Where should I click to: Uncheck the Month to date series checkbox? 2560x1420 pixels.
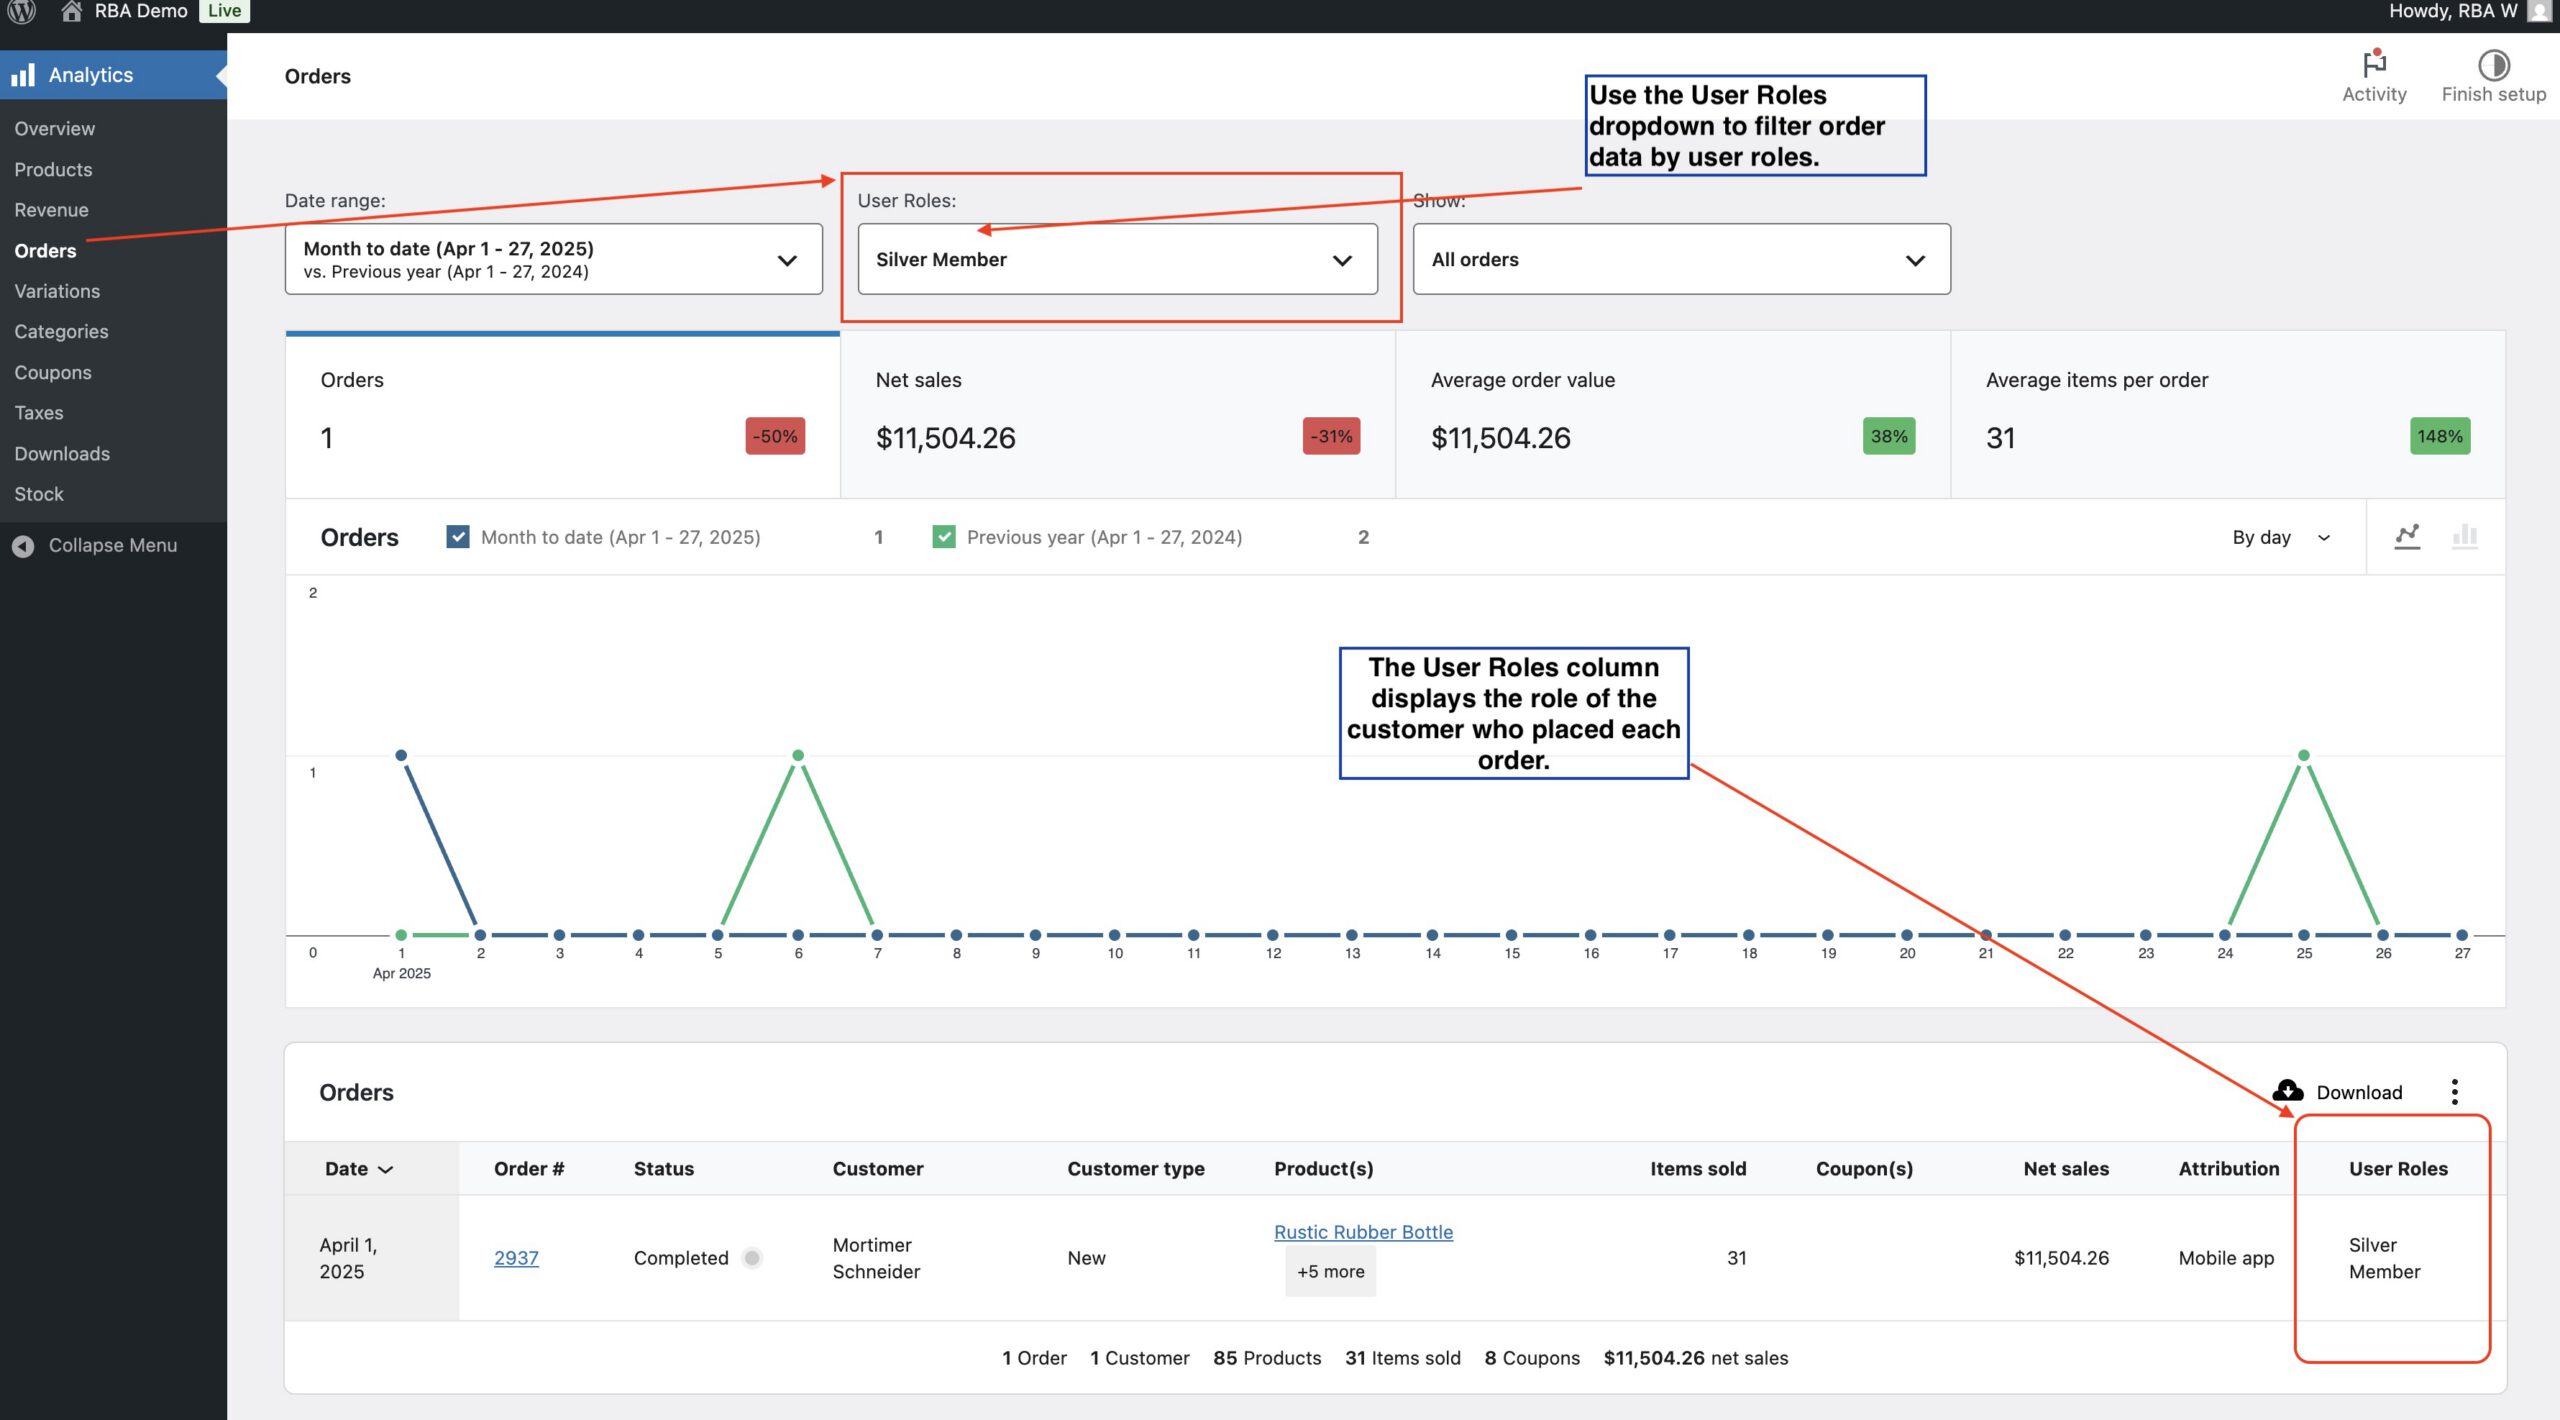pos(458,537)
